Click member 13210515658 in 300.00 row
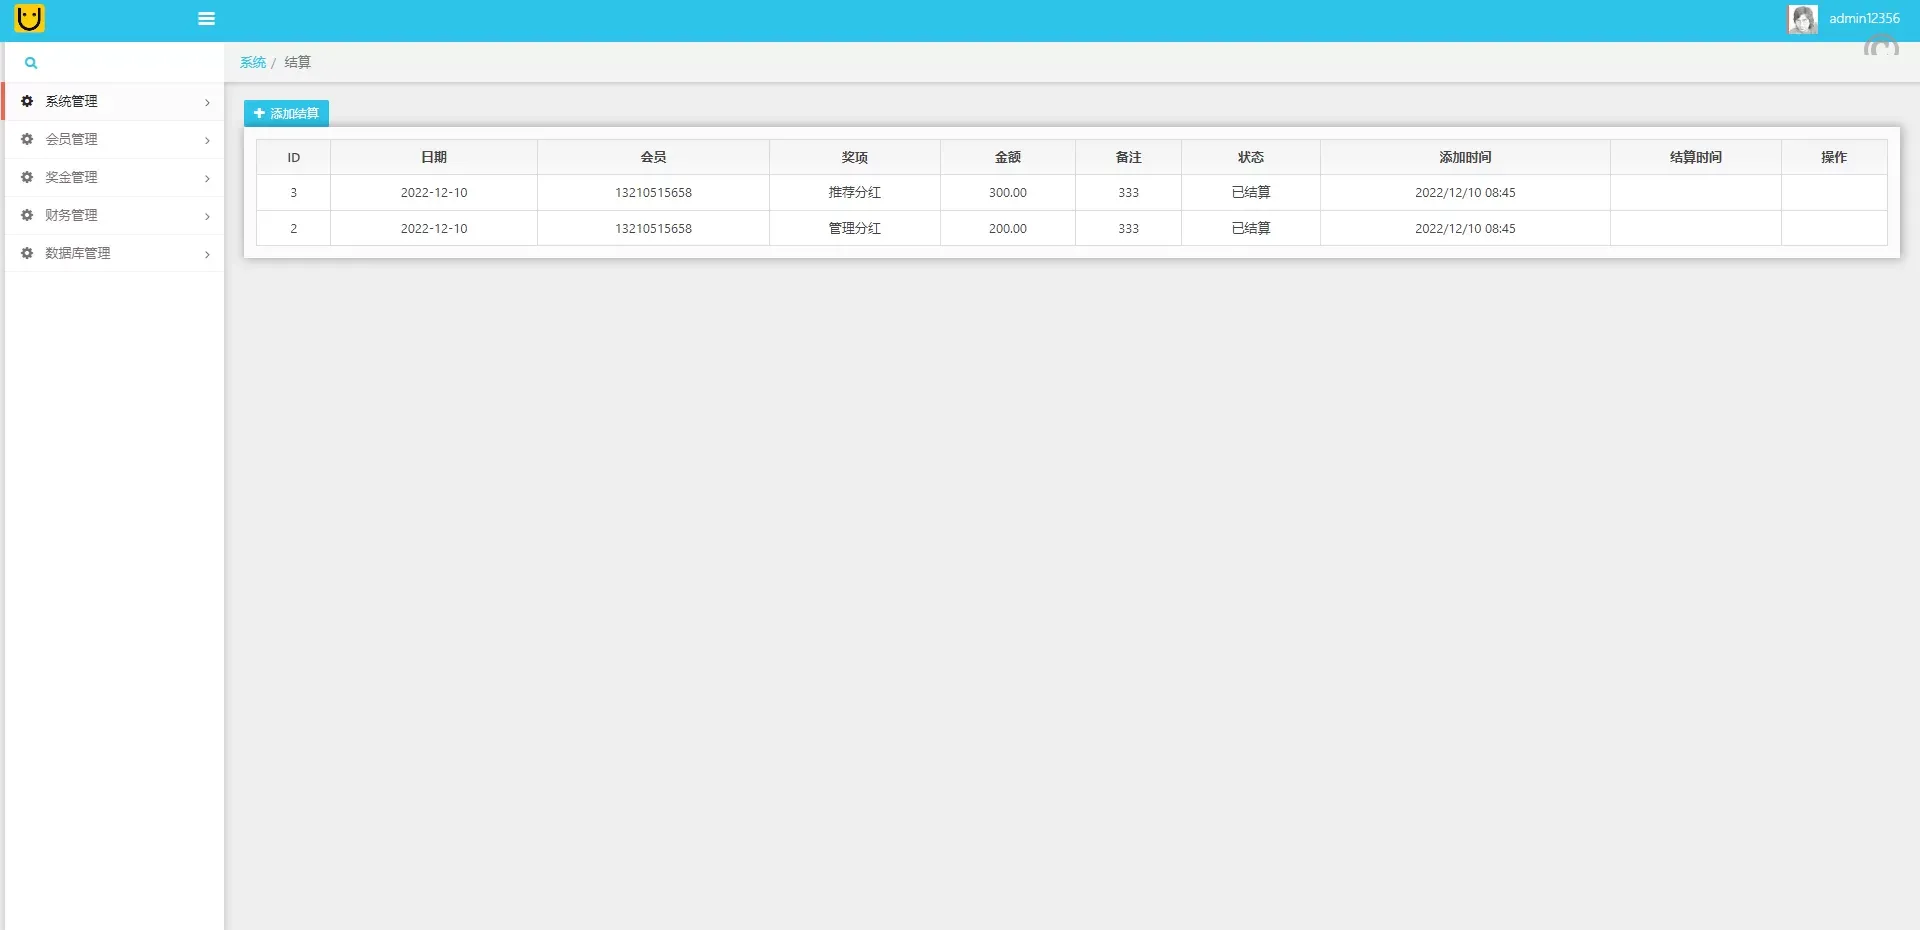This screenshot has width=1920, height=930. (x=654, y=193)
